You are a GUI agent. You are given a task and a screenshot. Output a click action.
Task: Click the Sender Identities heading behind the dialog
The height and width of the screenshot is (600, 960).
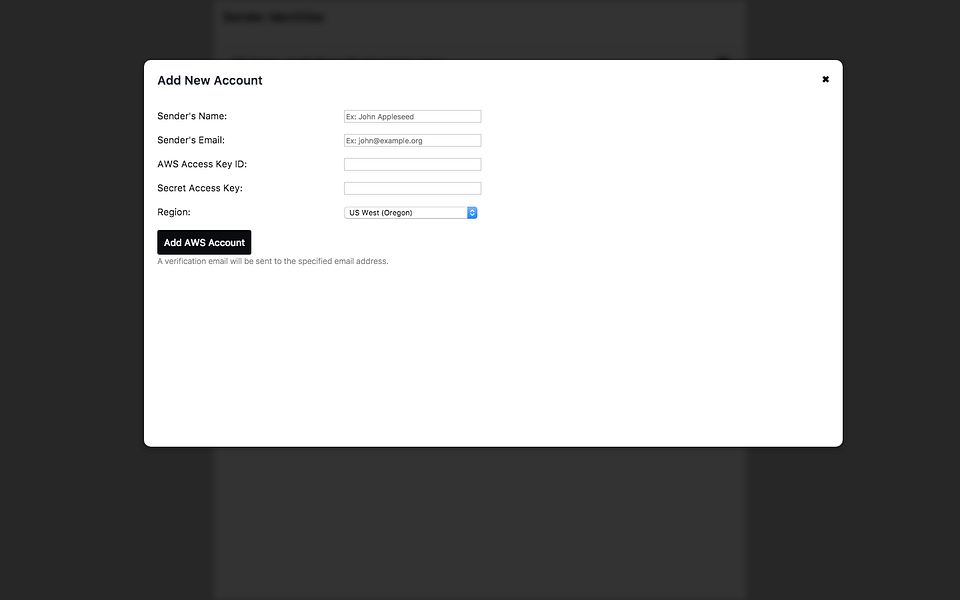click(x=273, y=17)
